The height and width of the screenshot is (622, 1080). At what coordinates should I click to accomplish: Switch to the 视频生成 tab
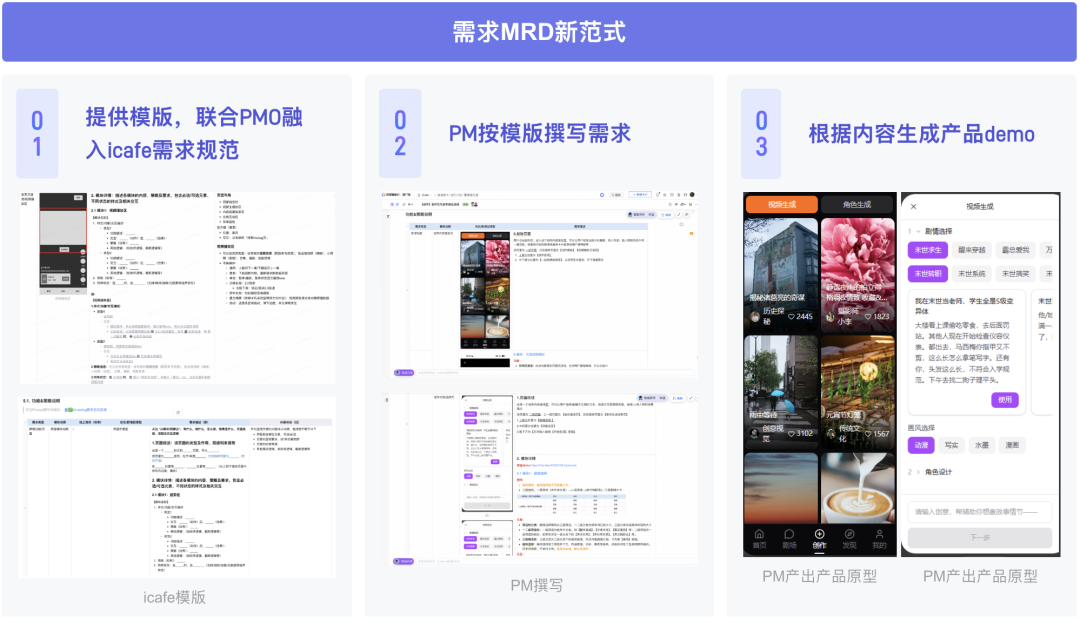[782, 205]
